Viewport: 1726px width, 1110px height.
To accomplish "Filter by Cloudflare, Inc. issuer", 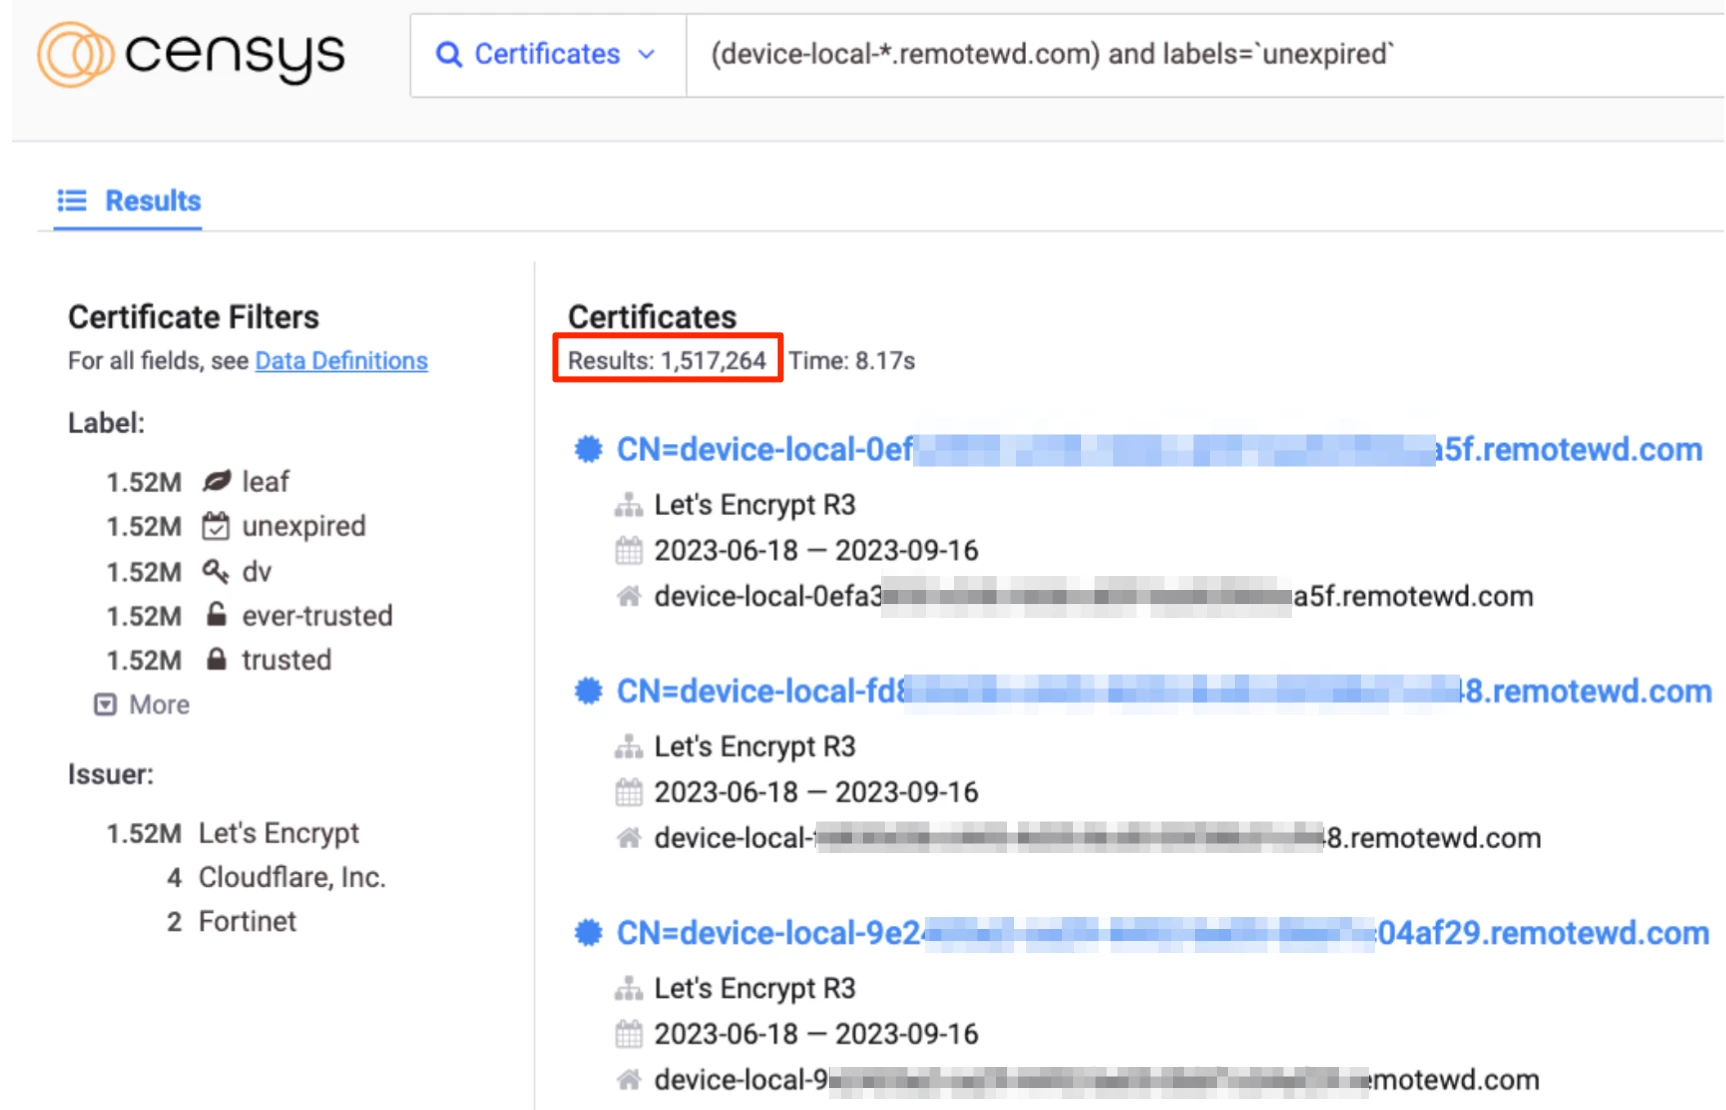I will pyautogui.click(x=291, y=877).
